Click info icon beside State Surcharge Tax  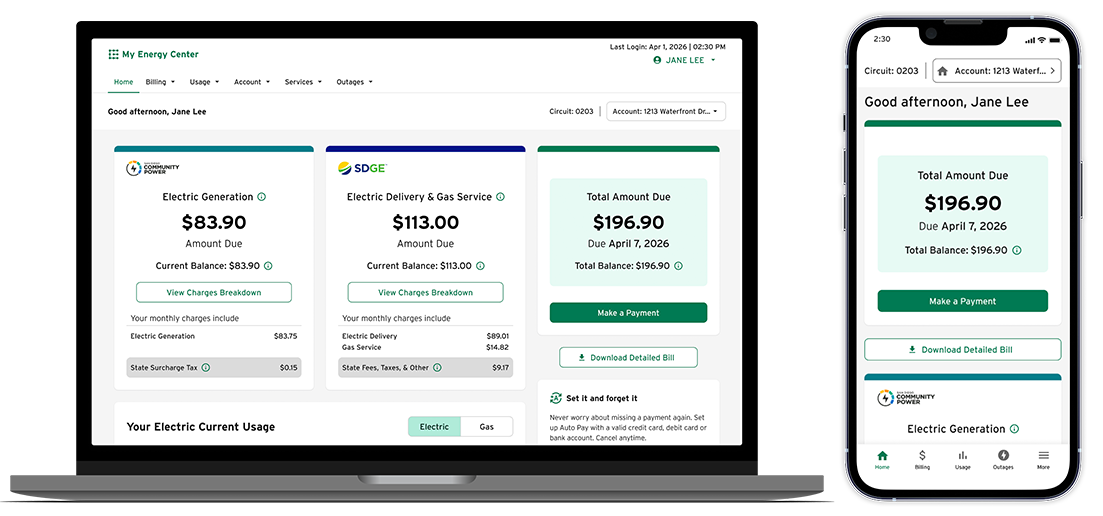(x=206, y=368)
